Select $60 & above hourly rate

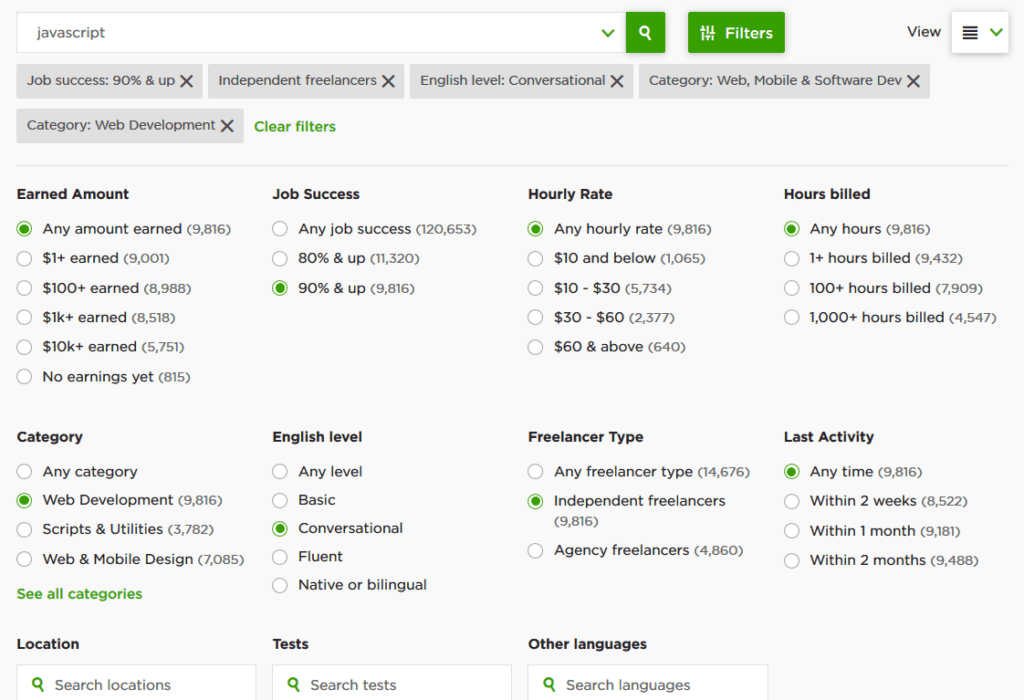536,347
